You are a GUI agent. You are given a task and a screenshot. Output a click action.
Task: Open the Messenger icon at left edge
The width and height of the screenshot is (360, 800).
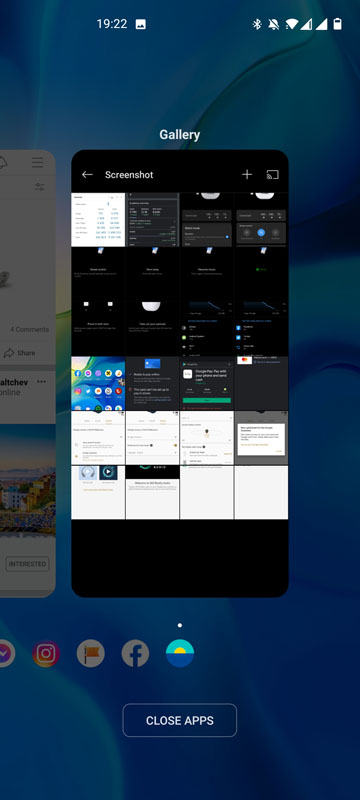tap(6, 654)
